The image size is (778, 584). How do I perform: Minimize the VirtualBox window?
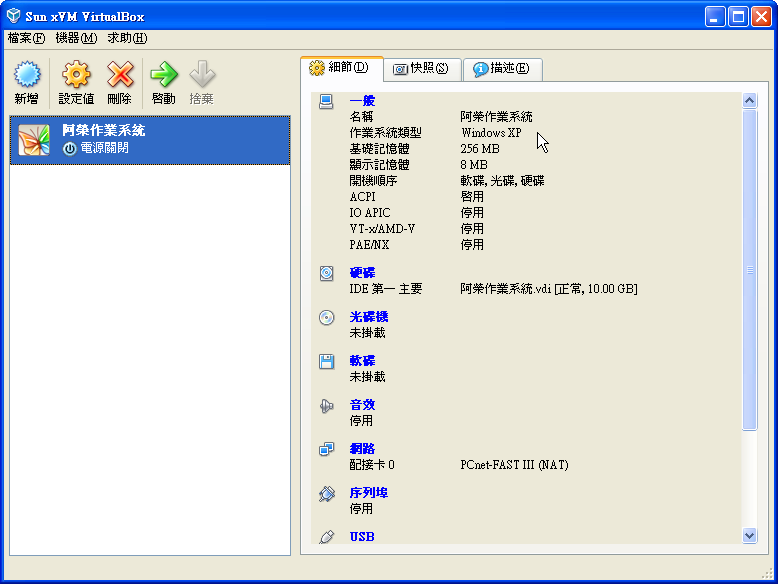point(715,17)
